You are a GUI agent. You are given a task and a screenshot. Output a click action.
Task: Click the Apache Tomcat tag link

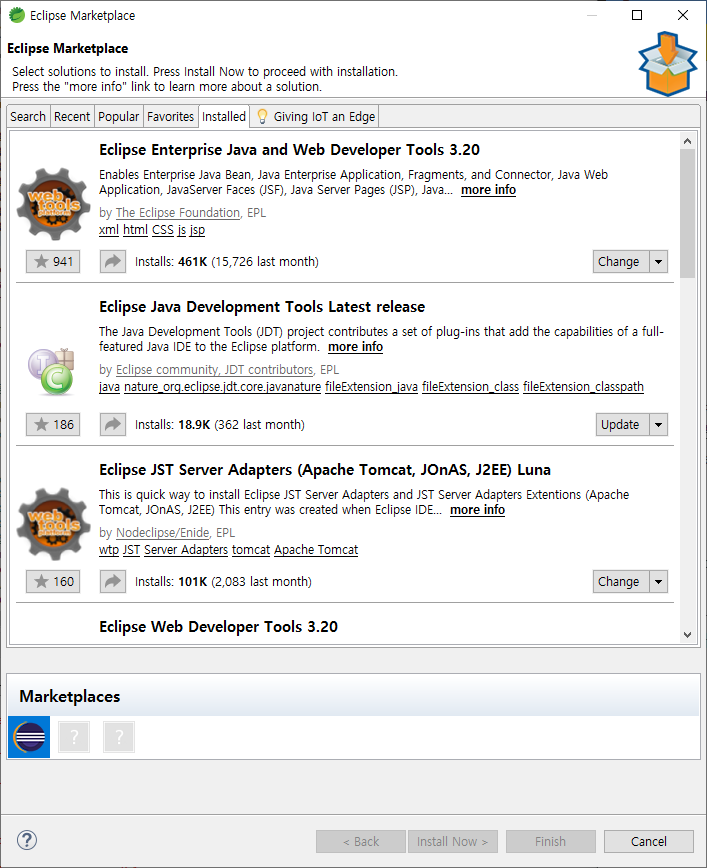click(x=316, y=550)
